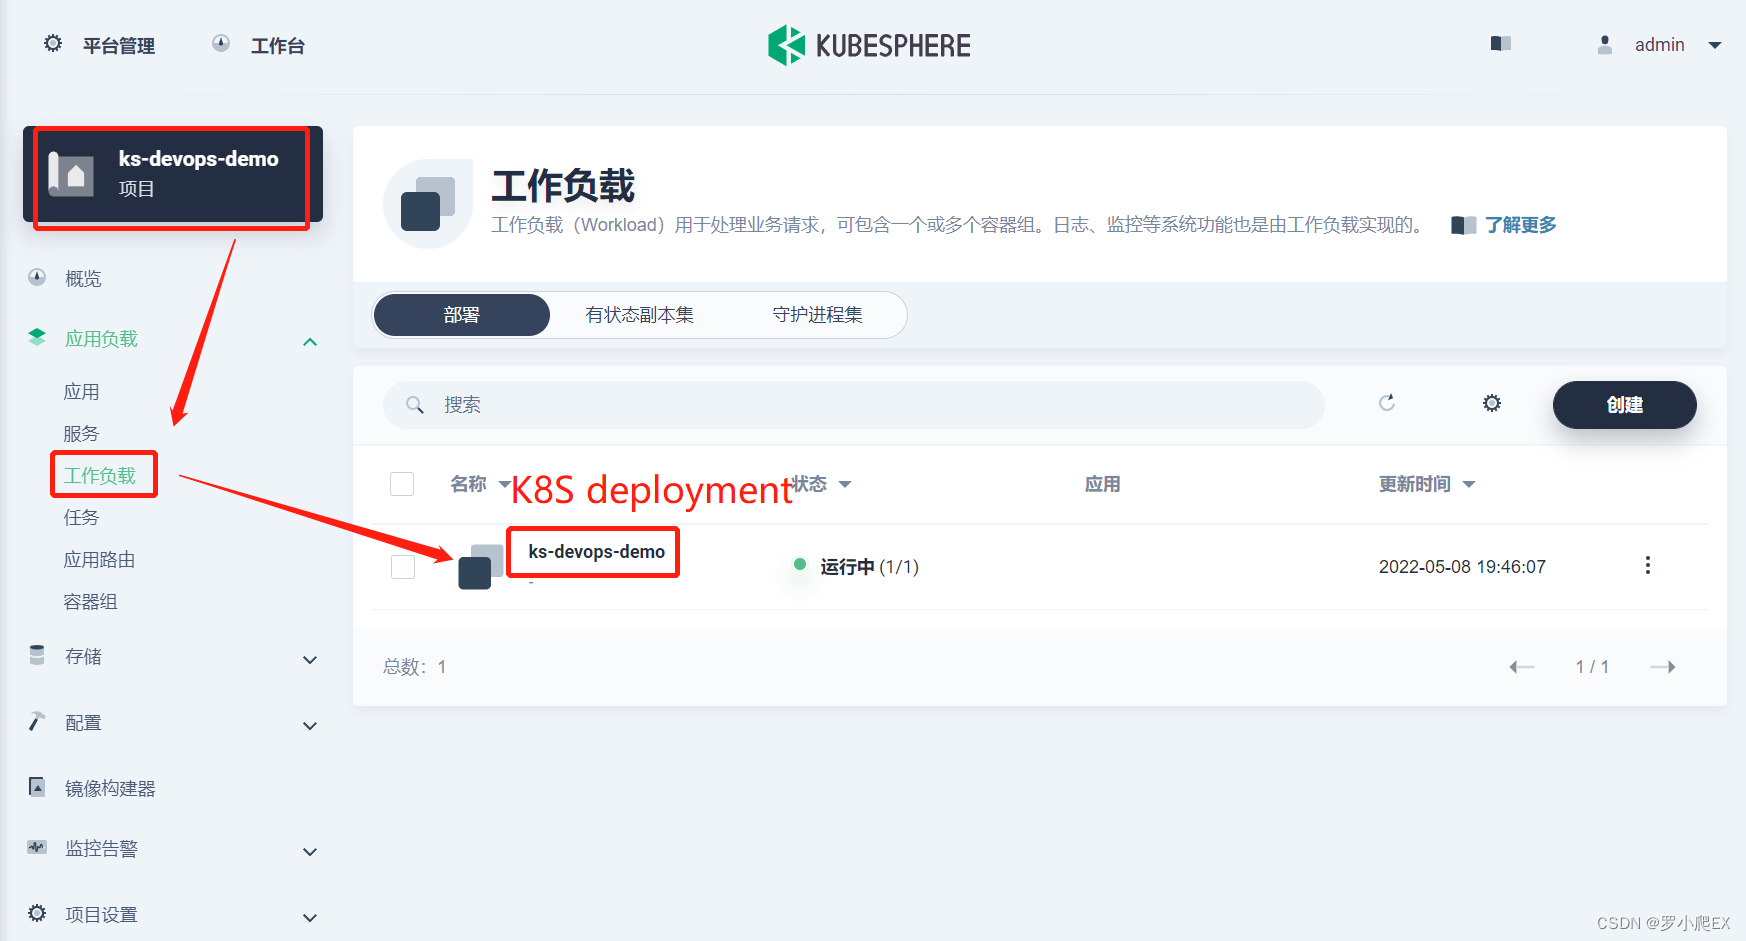
Task: Click the 创建 button
Action: tap(1624, 404)
